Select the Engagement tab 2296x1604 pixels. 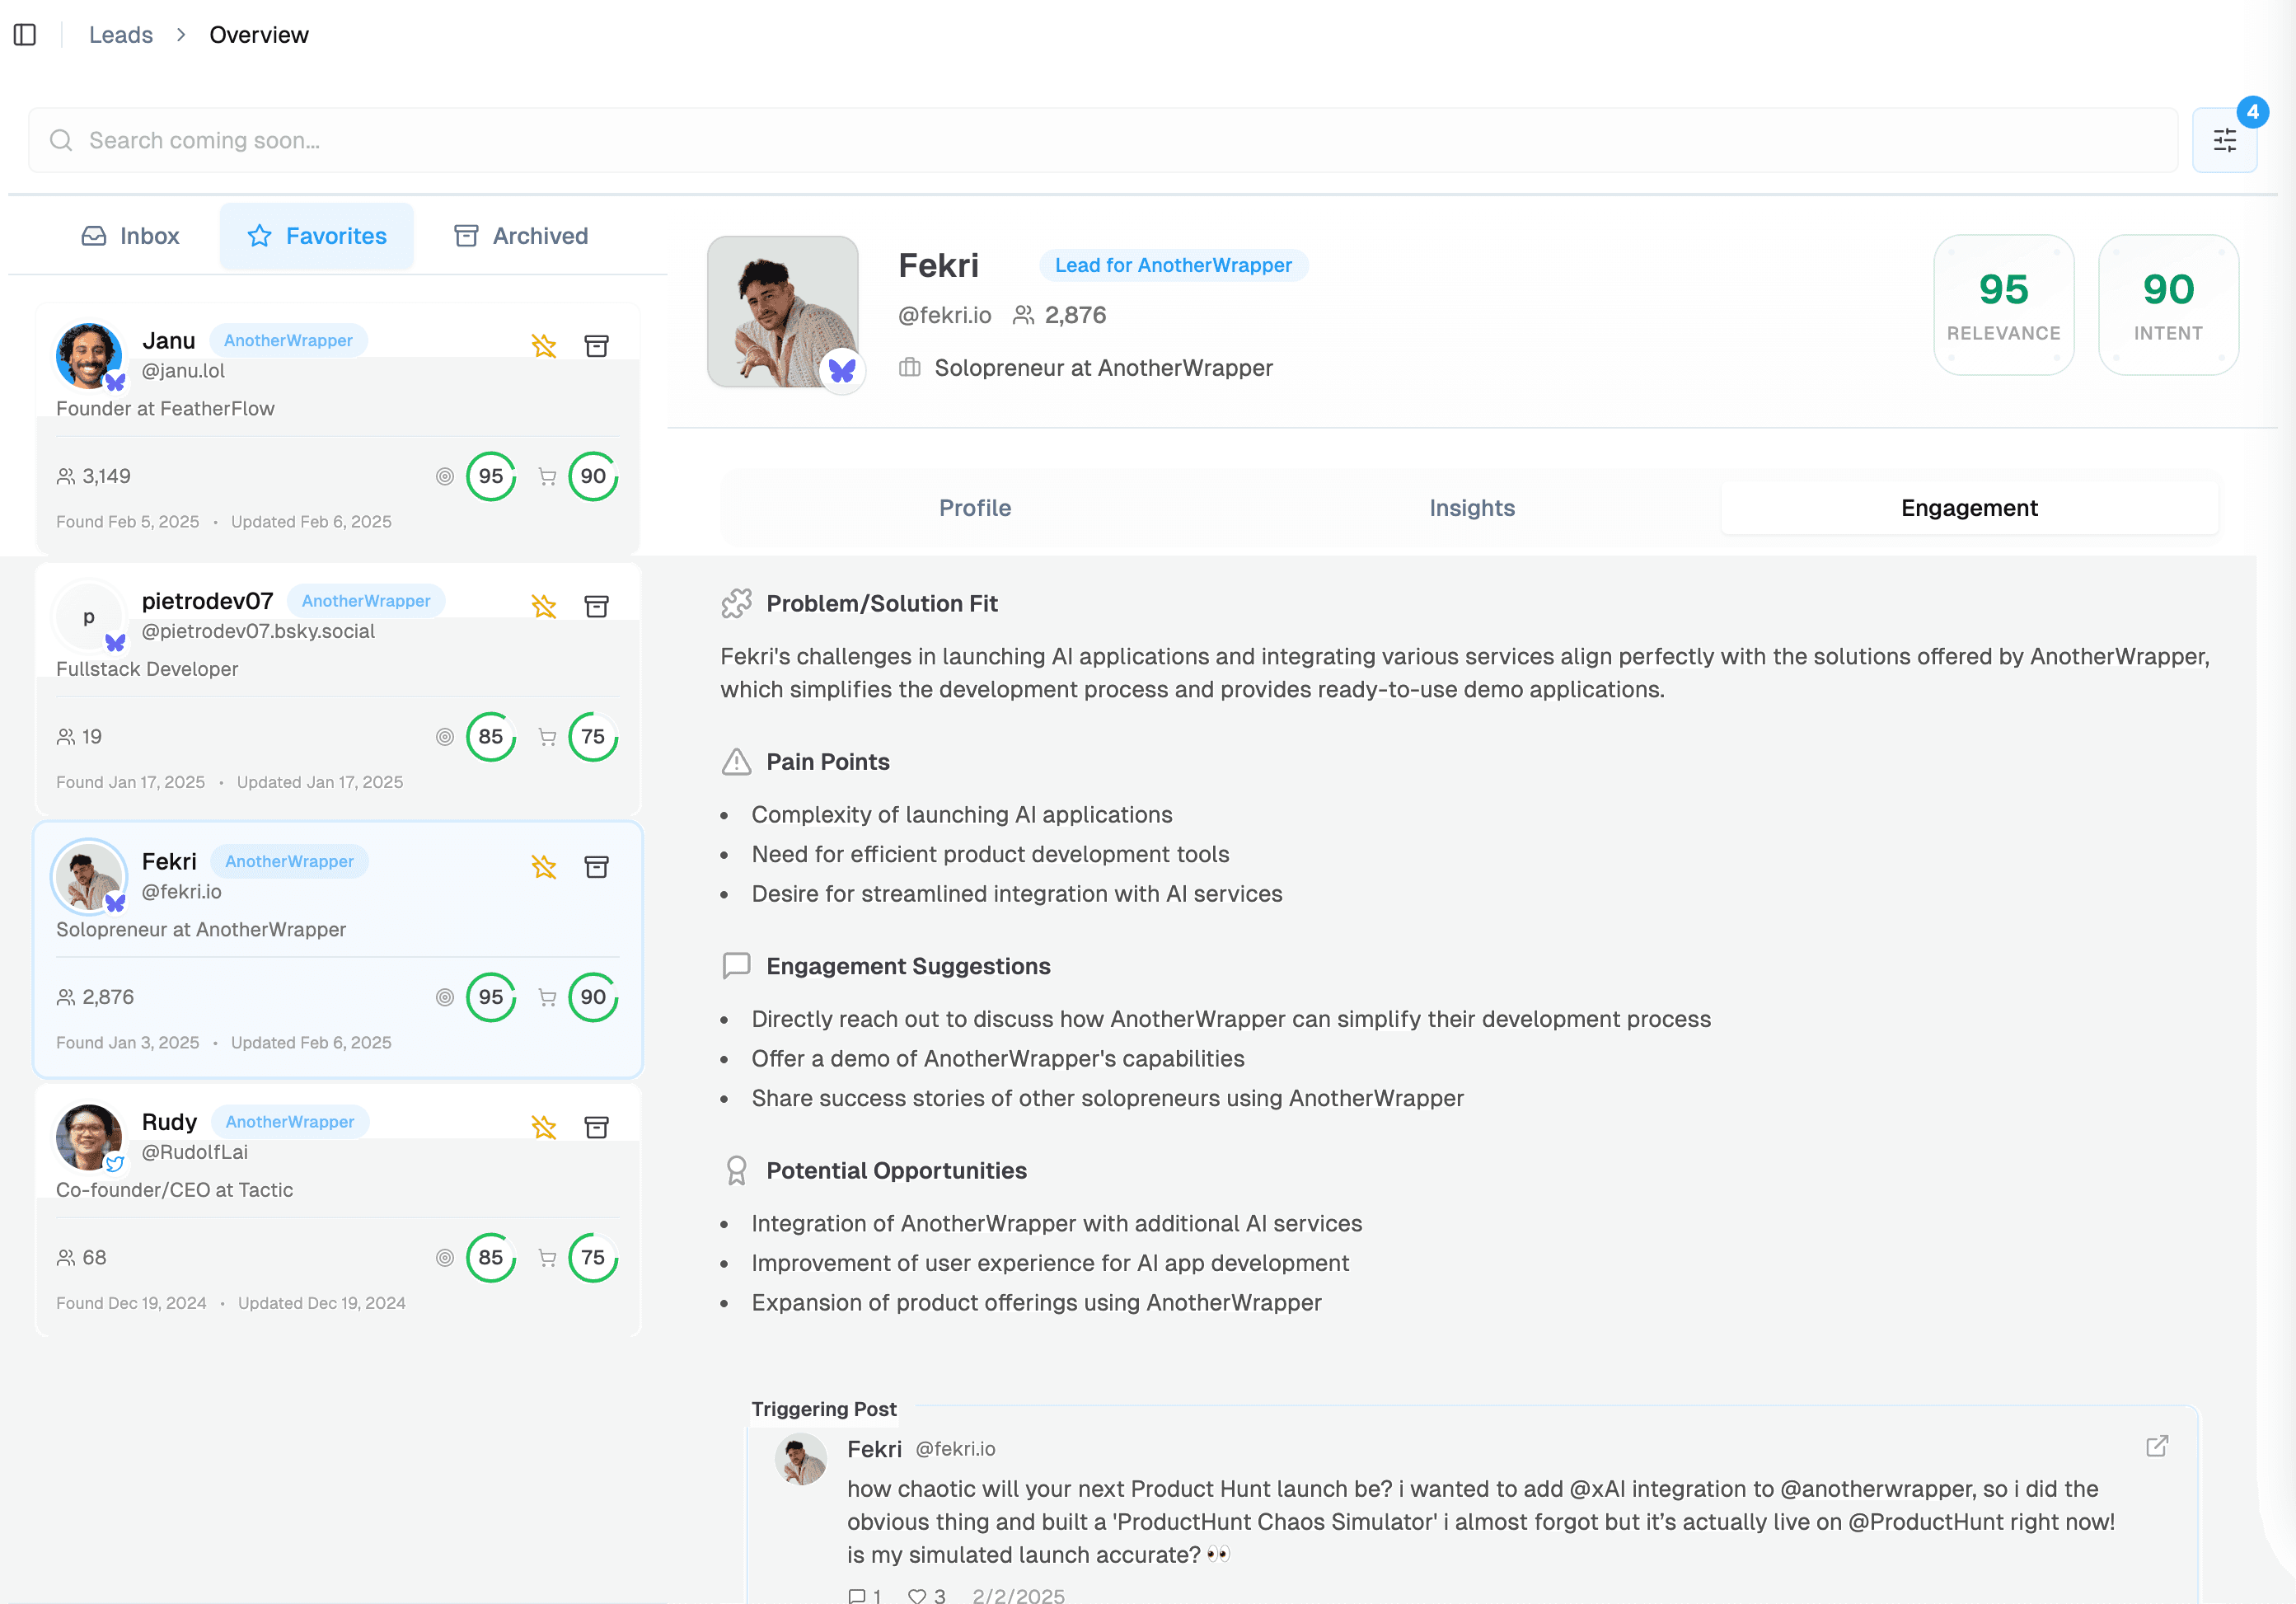pos(1968,508)
